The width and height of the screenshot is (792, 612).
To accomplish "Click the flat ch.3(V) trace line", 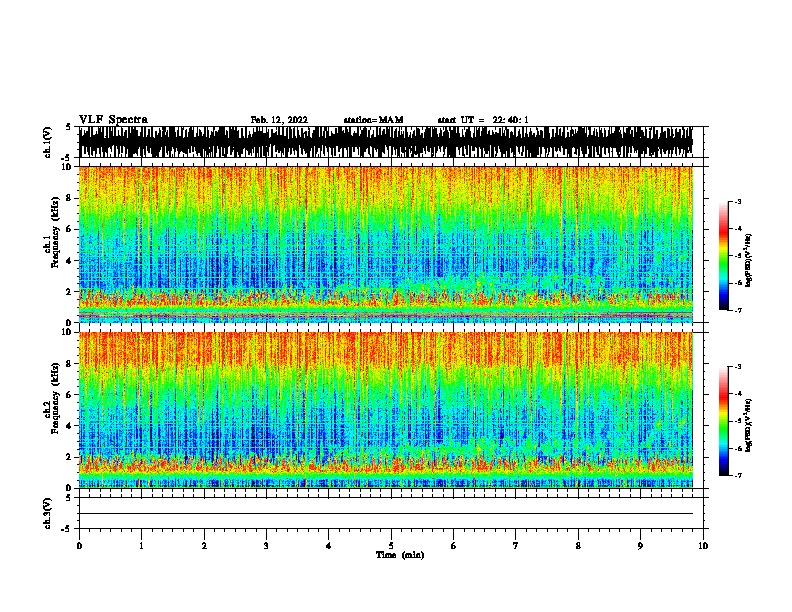I will pyautogui.click(x=386, y=514).
